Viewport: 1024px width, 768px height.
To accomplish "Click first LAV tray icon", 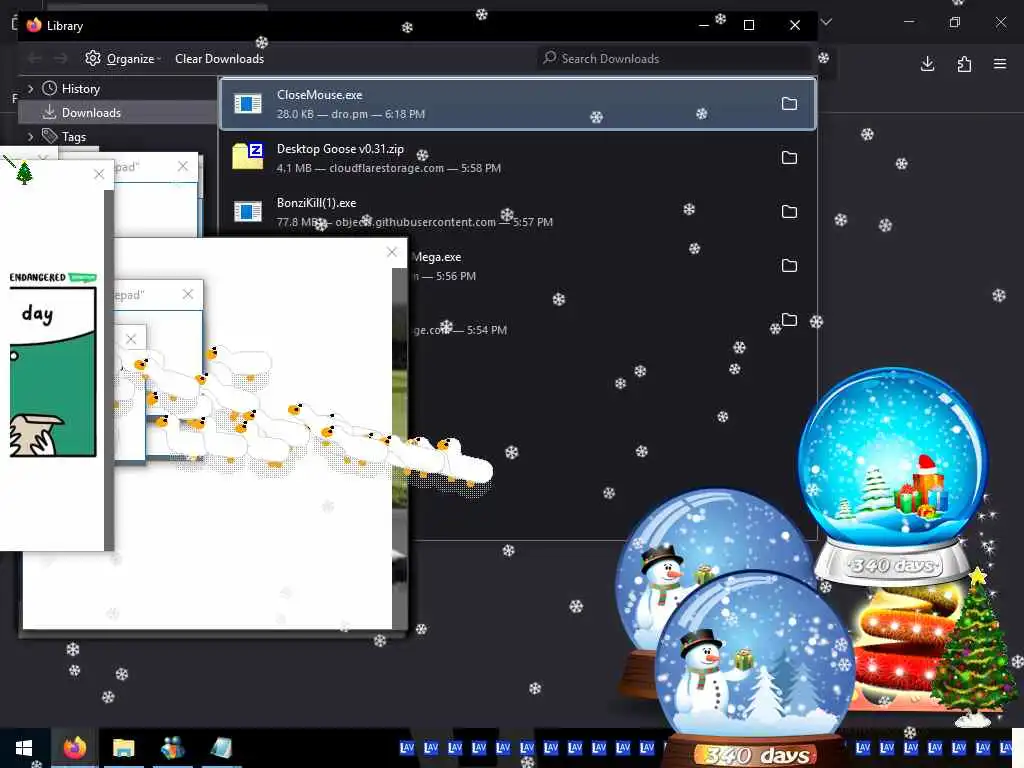I will (x=407, y=748).
